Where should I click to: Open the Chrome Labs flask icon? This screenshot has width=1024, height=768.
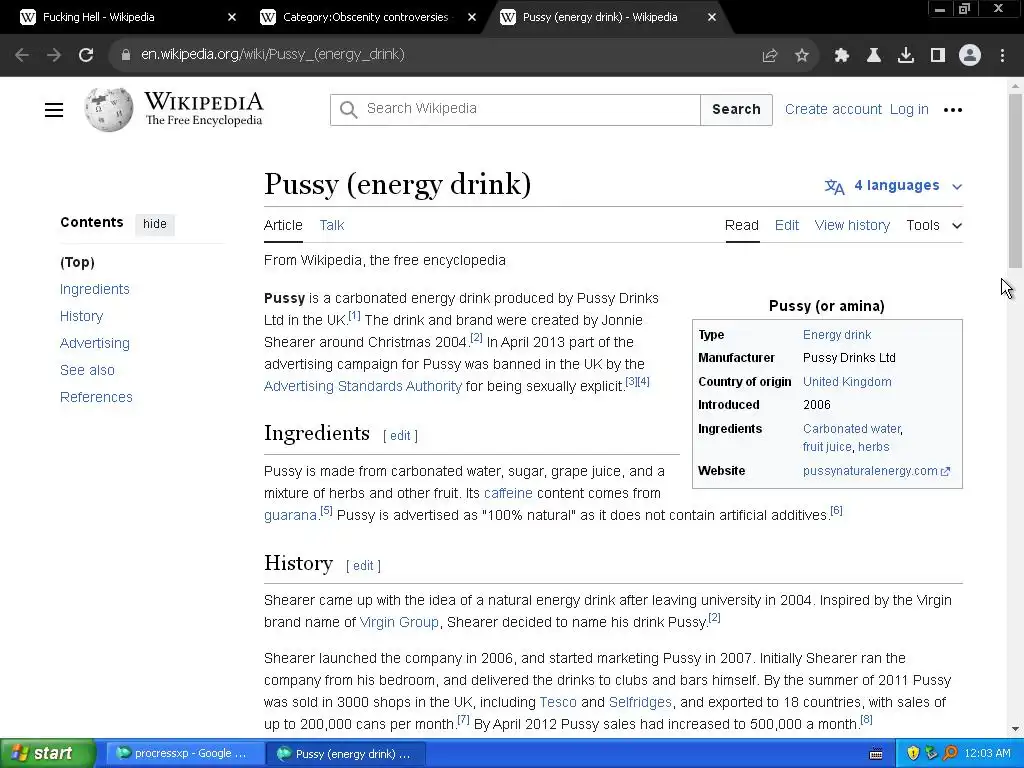coord(874,56)
